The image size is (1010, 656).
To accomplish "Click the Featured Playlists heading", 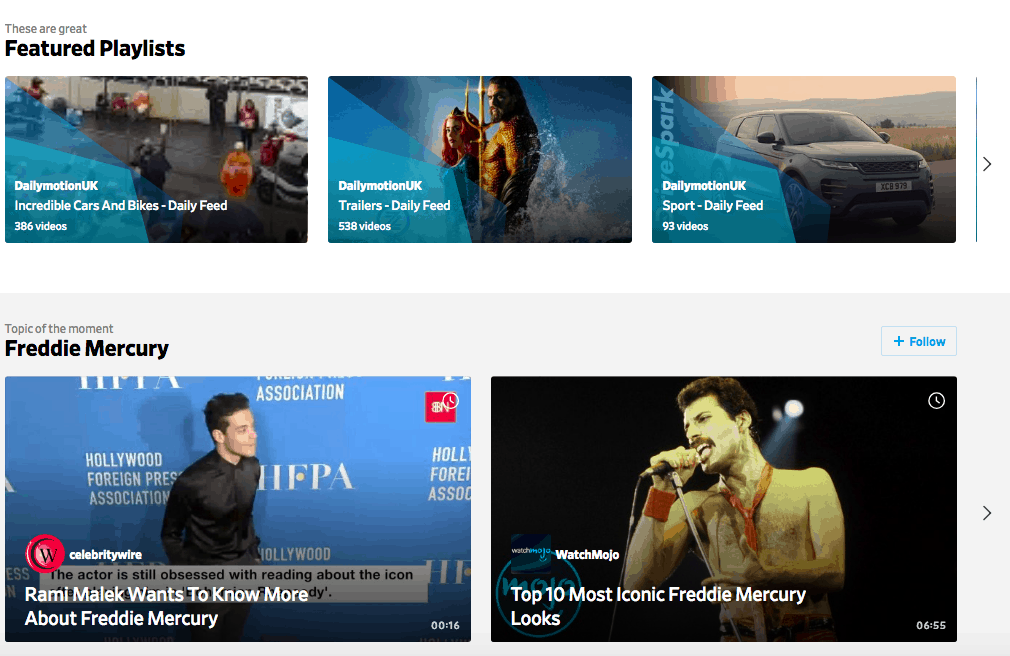I will (95, 48).
